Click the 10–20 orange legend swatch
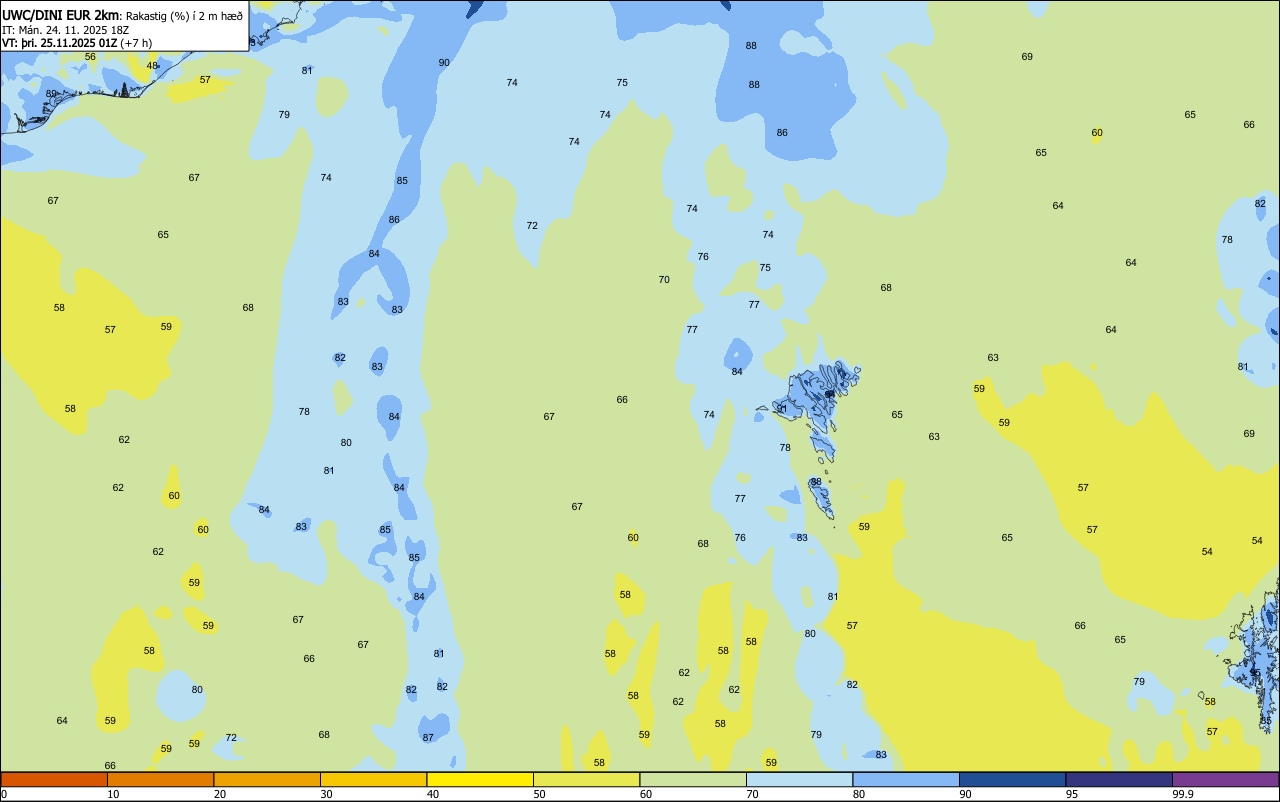Screen dimensions: 1280x802 click(160, 779)
